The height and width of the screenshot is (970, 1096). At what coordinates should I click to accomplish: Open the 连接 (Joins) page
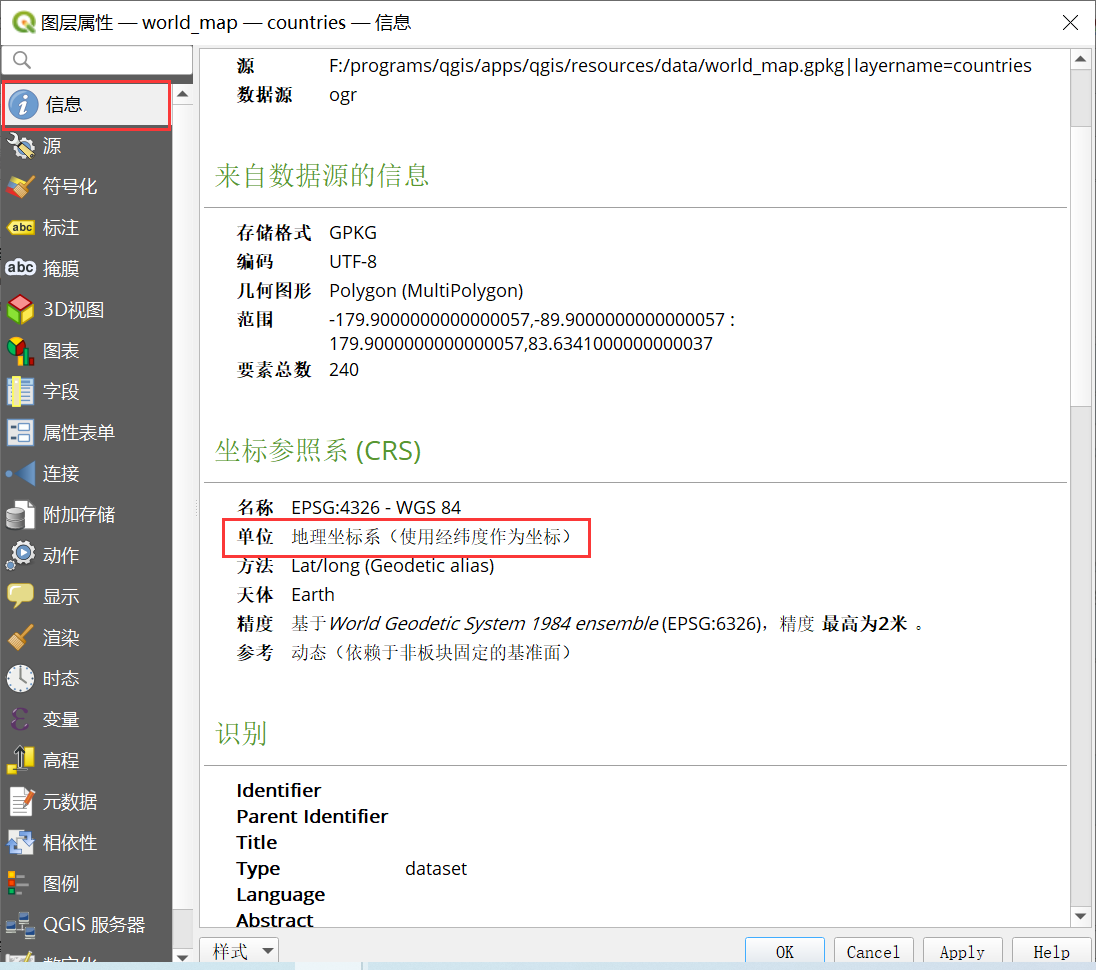[87, 474]
